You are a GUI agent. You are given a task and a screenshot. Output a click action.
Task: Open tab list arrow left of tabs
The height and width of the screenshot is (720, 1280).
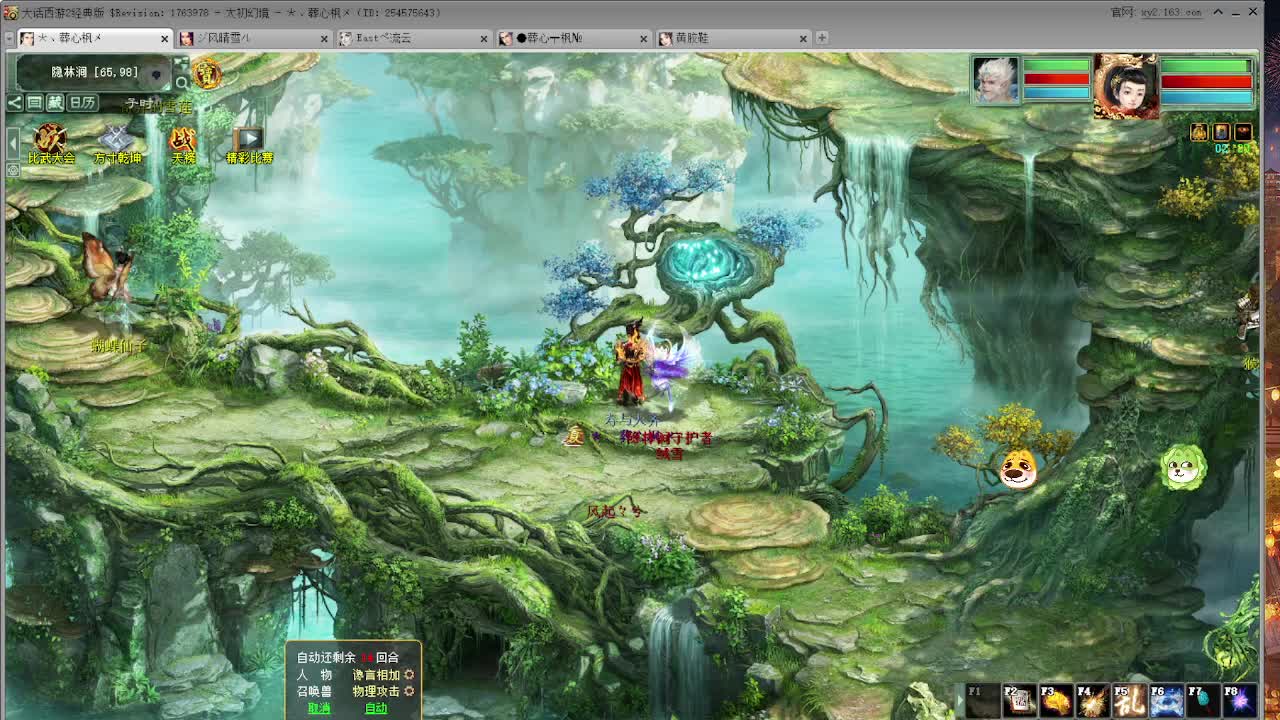pos(9,38)
